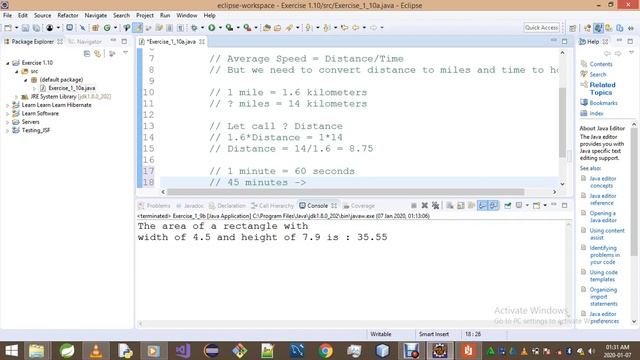
Task: Open Google Chrome from Windows taskbar
Action: 325,351
